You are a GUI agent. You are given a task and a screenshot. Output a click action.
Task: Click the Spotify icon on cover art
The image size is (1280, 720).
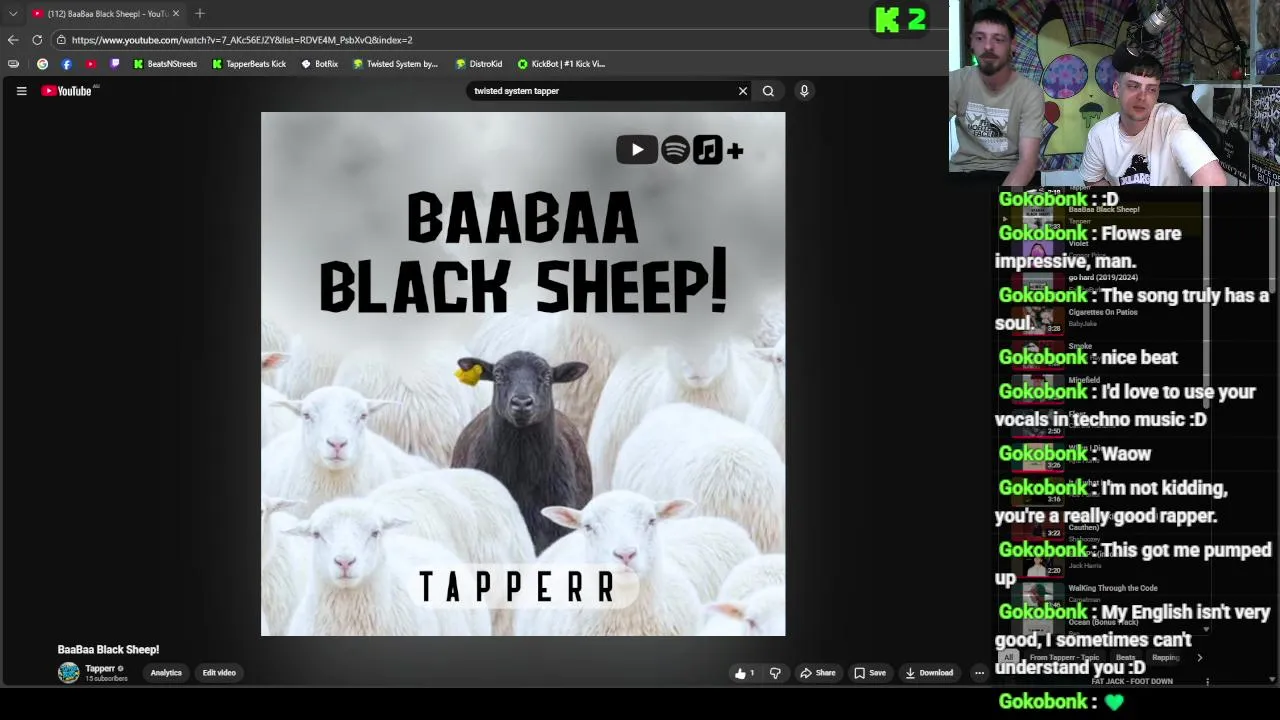[675, 150]
